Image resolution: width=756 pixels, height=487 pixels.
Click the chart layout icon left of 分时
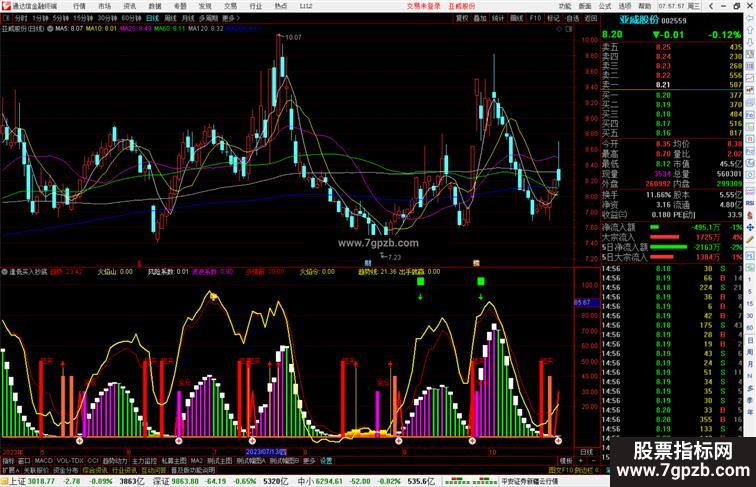point(6,18)
